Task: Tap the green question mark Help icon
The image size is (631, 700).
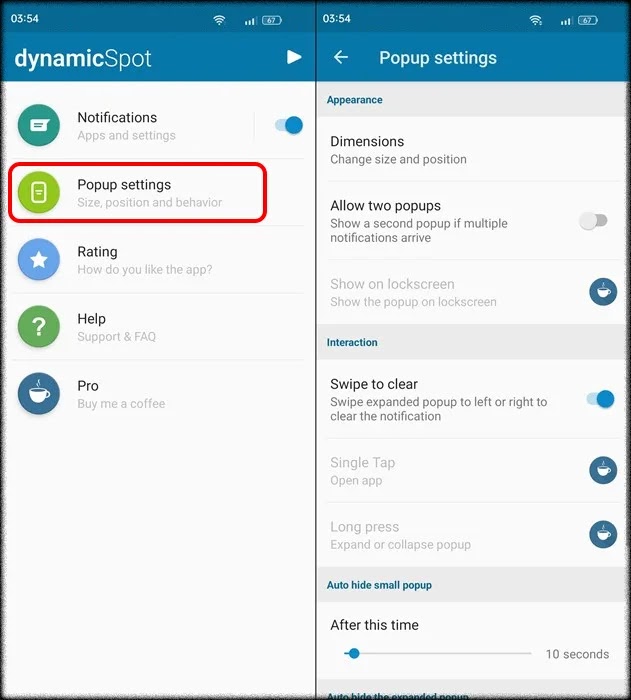Action: (39, 326)
